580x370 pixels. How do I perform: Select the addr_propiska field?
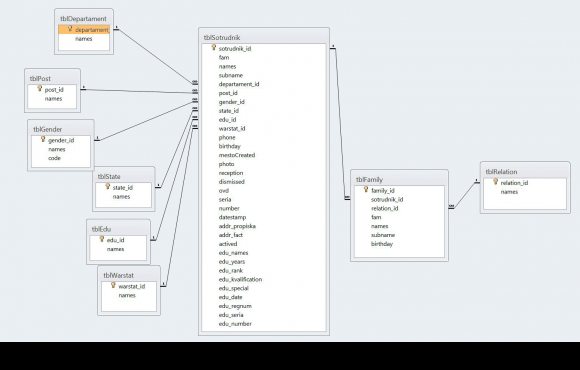point(237,226)
